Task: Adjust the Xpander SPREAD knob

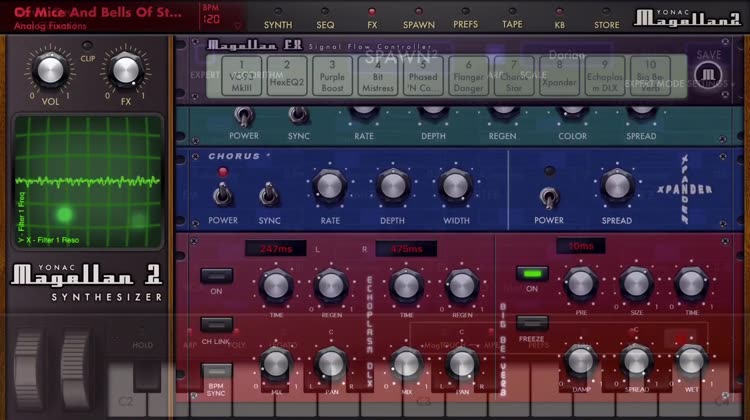Action: coord(617,187)
